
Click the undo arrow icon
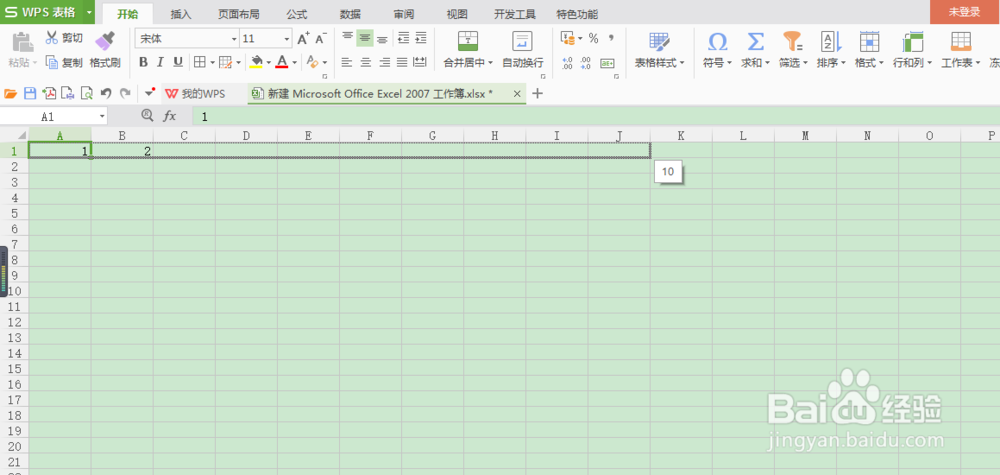(106, 94)
